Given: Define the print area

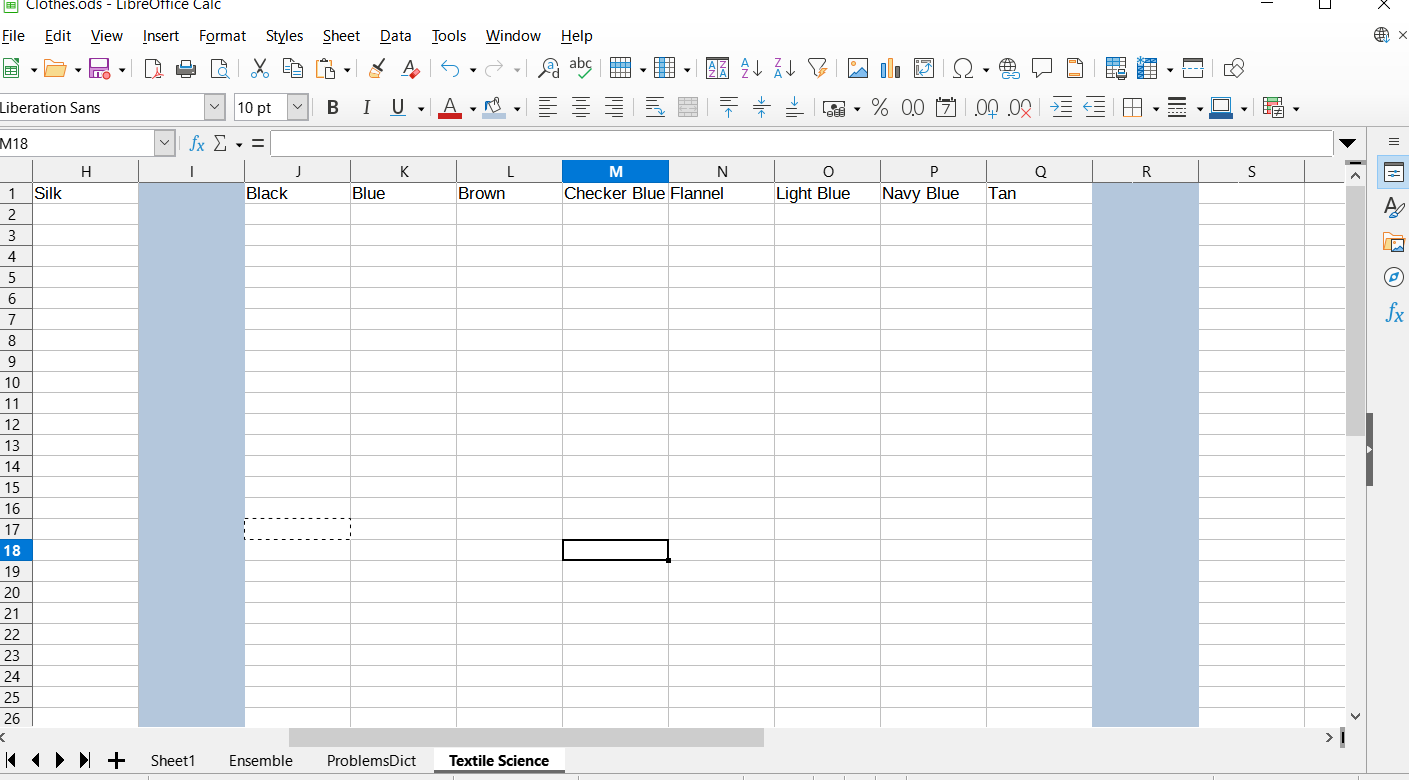Looking at the screenshot, I should tap(1116, 68).
